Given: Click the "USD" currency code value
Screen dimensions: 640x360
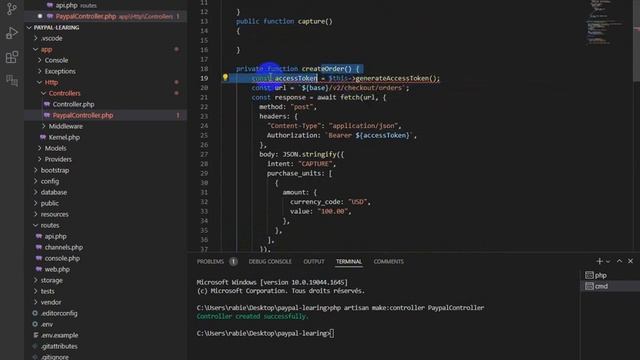Looking at the screenshot, I should (358, 202).
